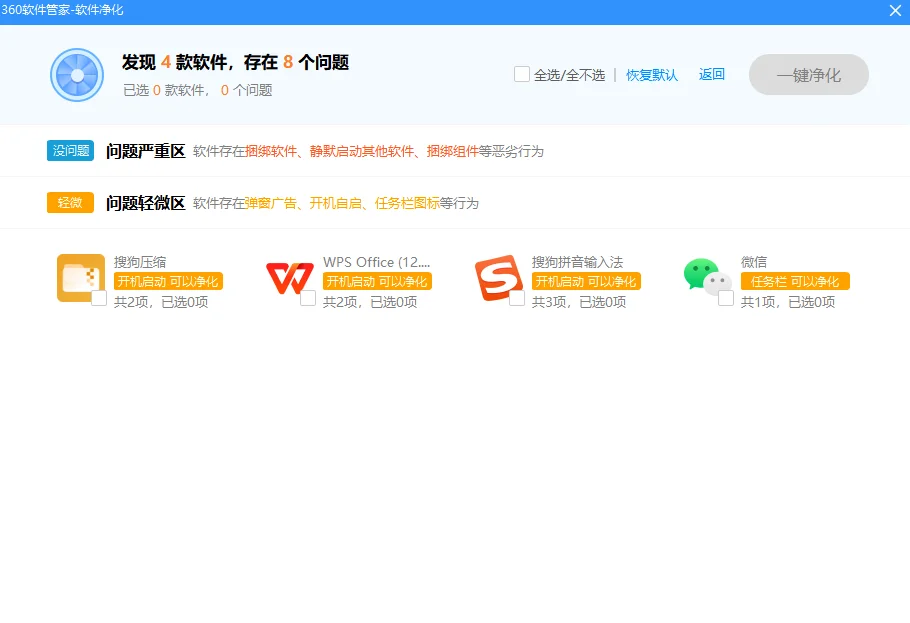Click the orange 轻微 tag in 问题轻微区 row

(68, 202)
